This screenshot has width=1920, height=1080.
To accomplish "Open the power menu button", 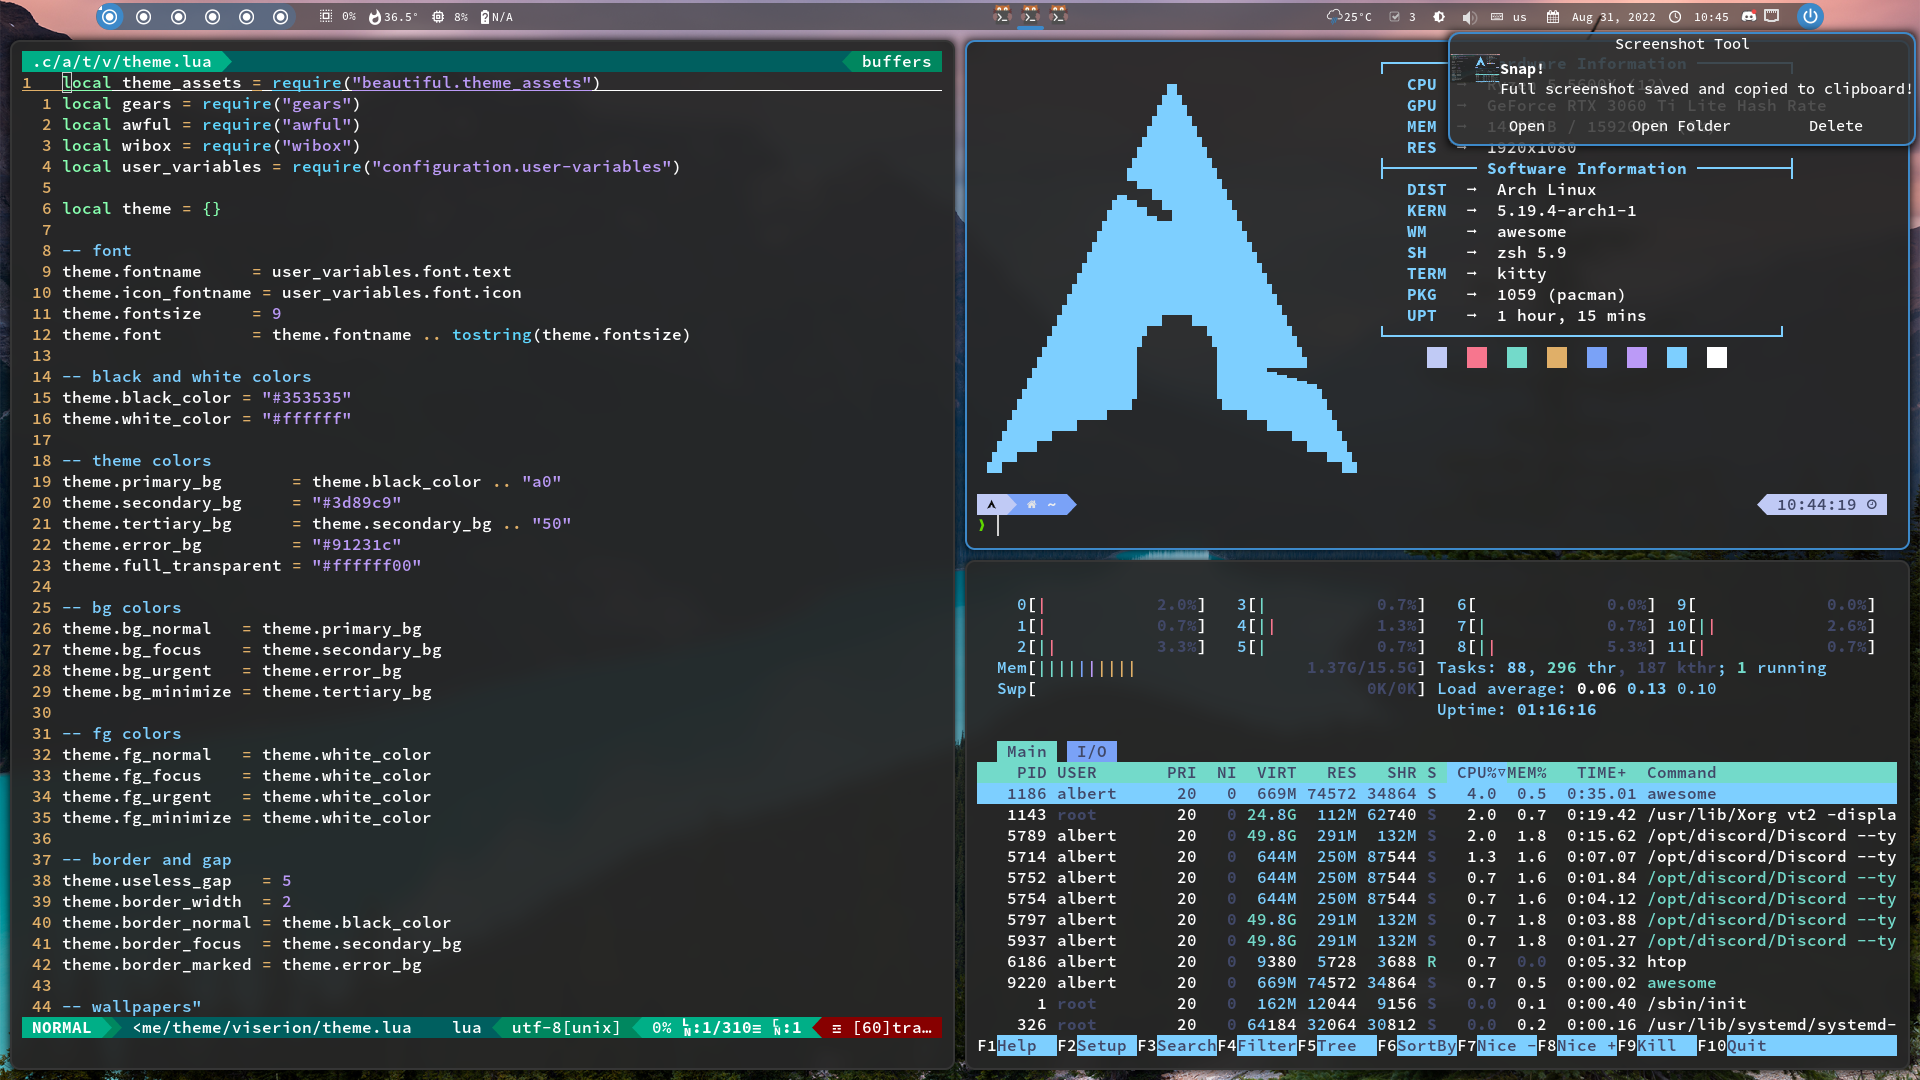I will point(1810,16).
